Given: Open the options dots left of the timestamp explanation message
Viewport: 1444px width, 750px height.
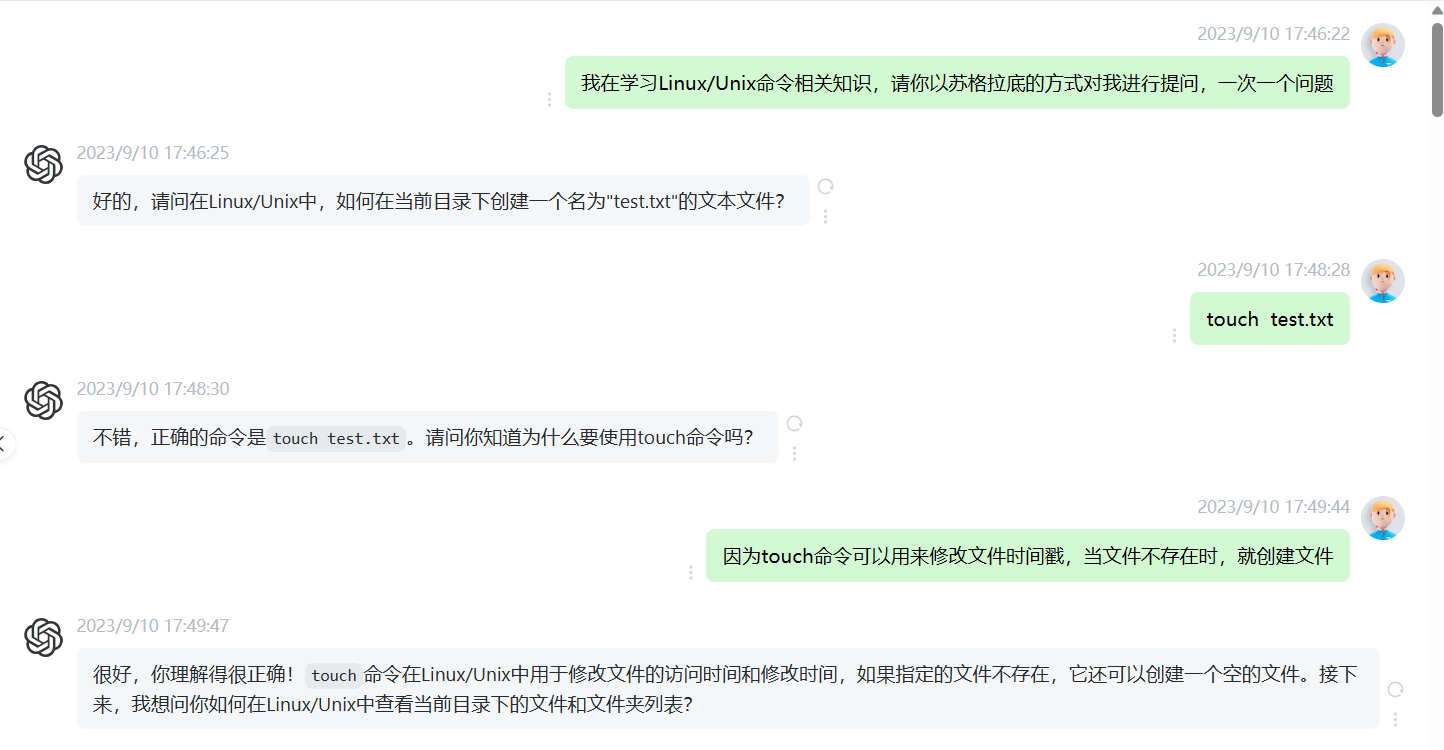Looking at the screenshot, I should coord(690,573).
